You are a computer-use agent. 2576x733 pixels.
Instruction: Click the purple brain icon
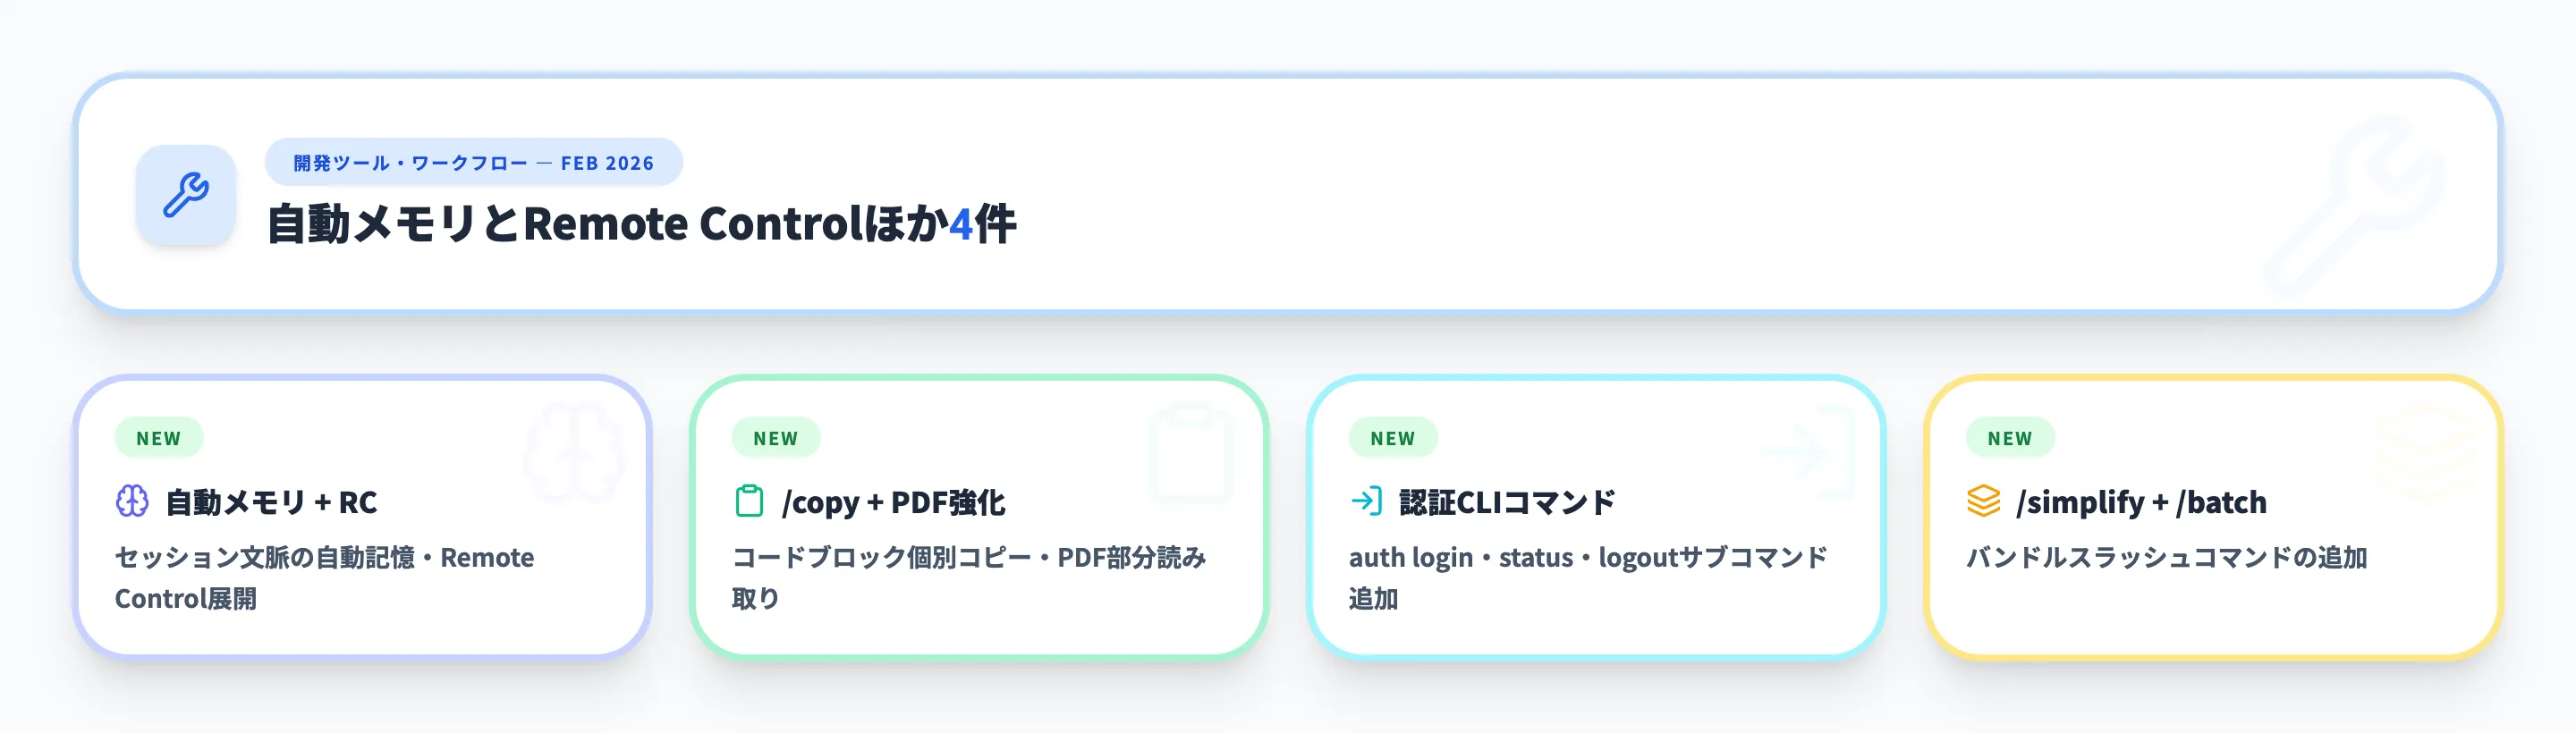click(132, 501)
